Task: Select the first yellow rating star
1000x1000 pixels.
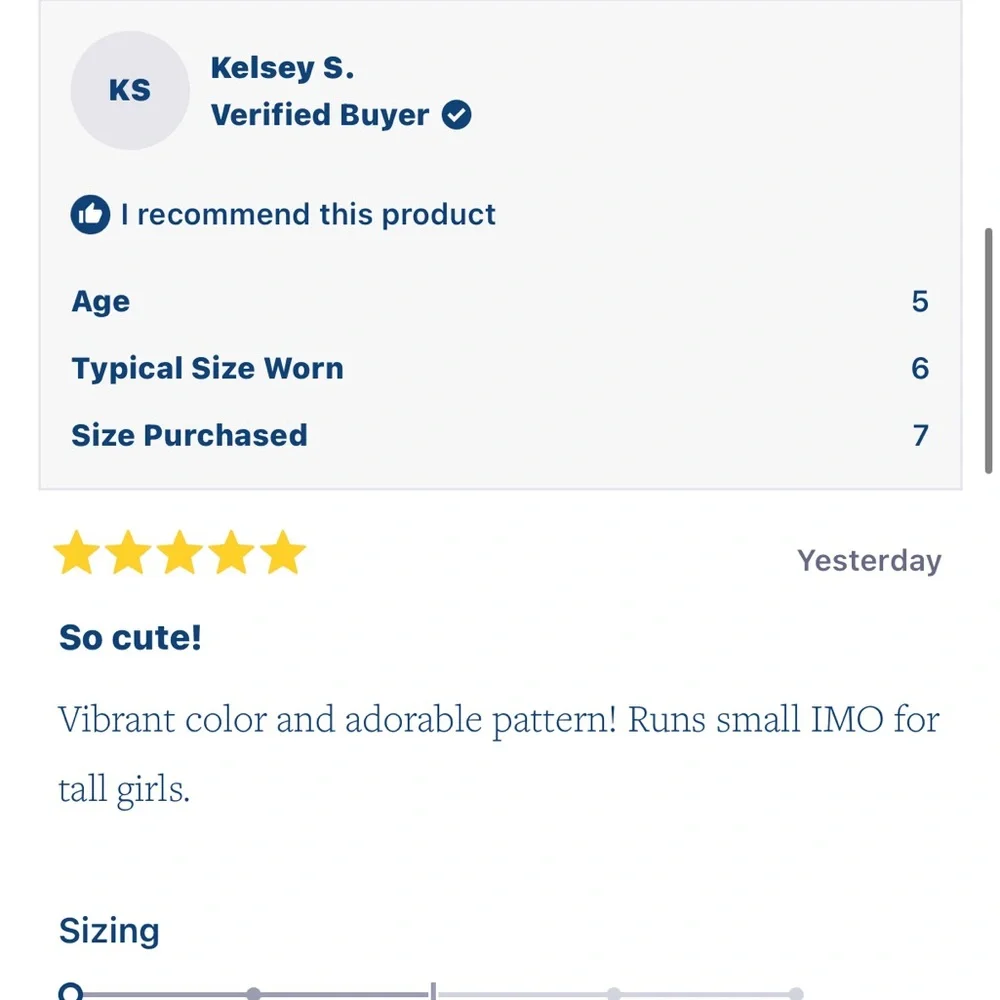Action: point(77,552)
